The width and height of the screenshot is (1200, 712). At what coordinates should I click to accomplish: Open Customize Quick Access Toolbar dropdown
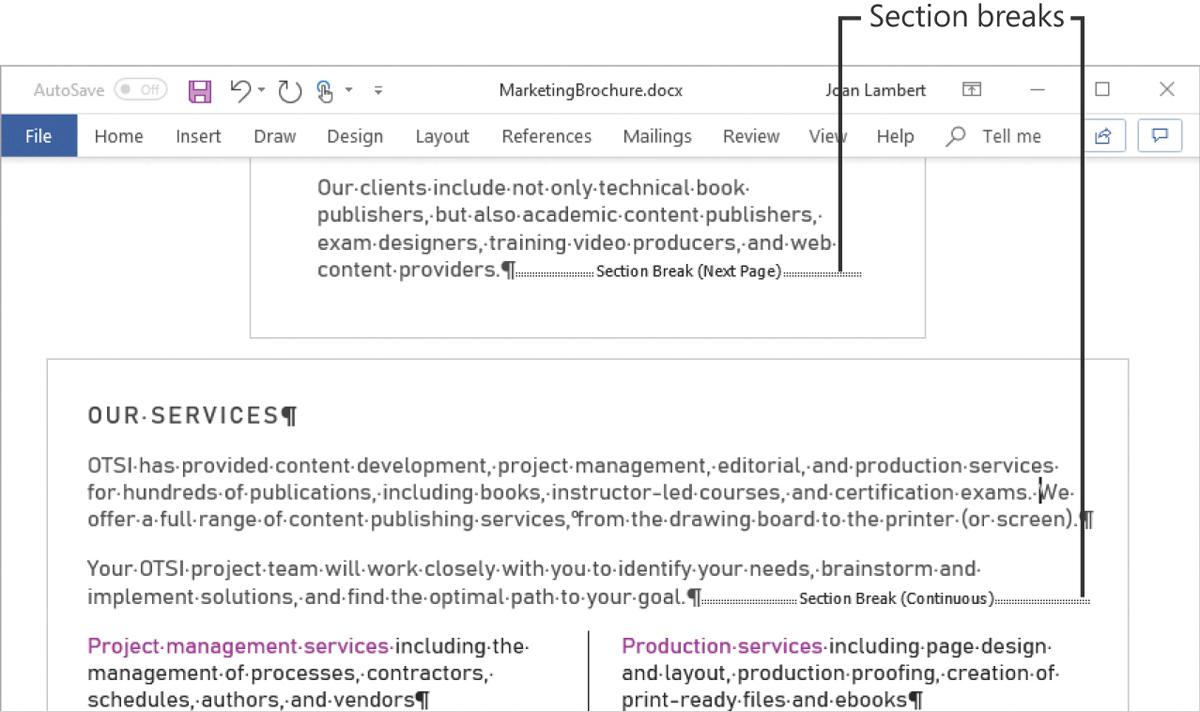(378, 90)
